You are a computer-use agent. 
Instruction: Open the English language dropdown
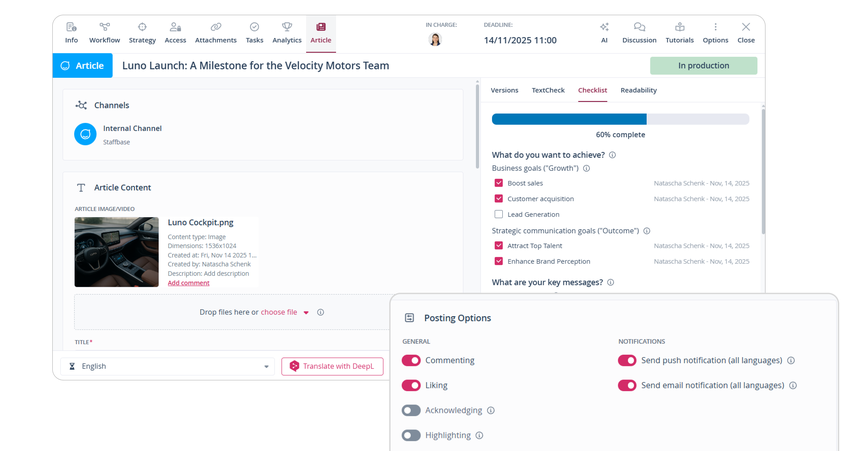(x=167, y=366)
